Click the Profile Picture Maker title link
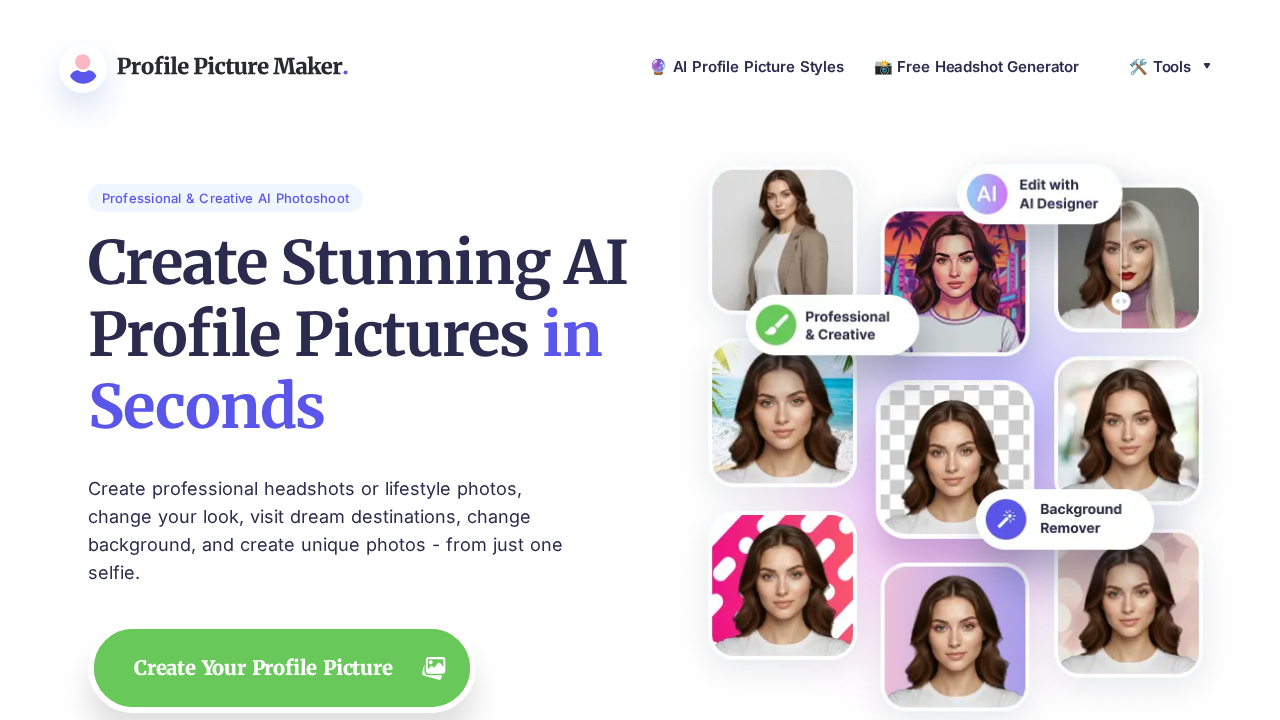Screen dimensions: 1280x720 click(232, 67)
